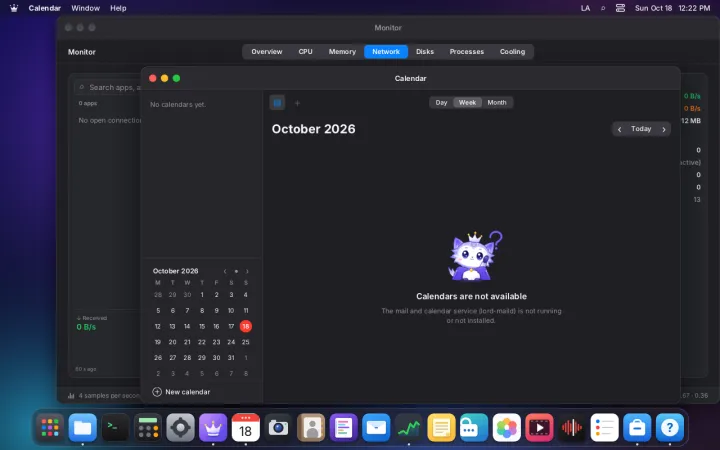
Task: Switch calendar to Day view
Action: (441, 102)
